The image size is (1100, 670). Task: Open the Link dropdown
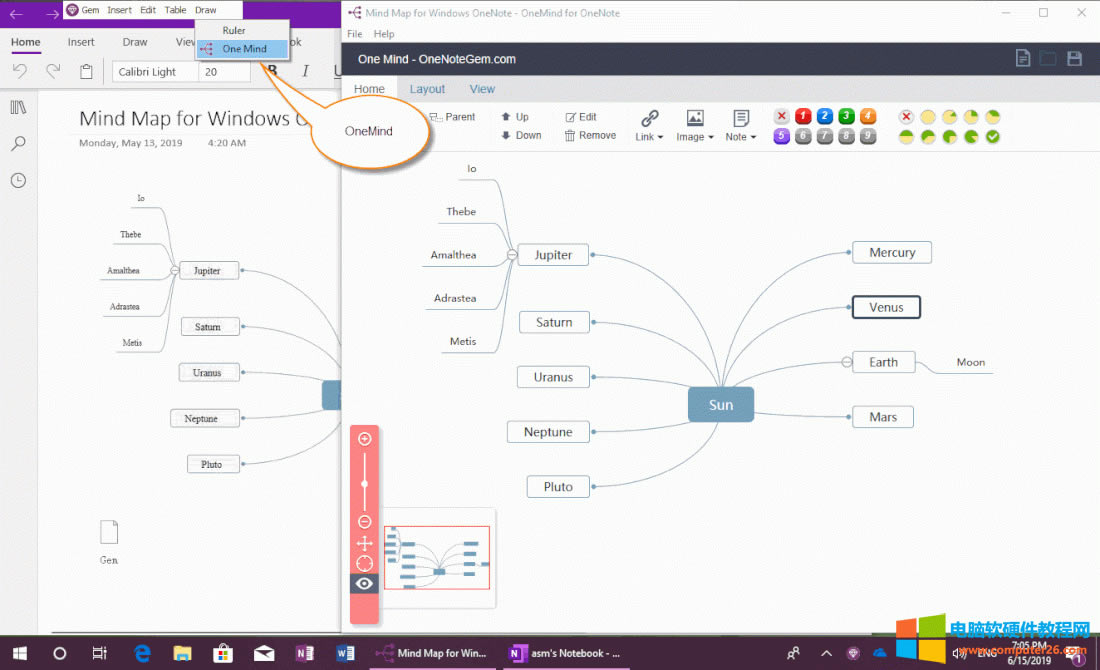pyautogui.click(x=649, y=126)
